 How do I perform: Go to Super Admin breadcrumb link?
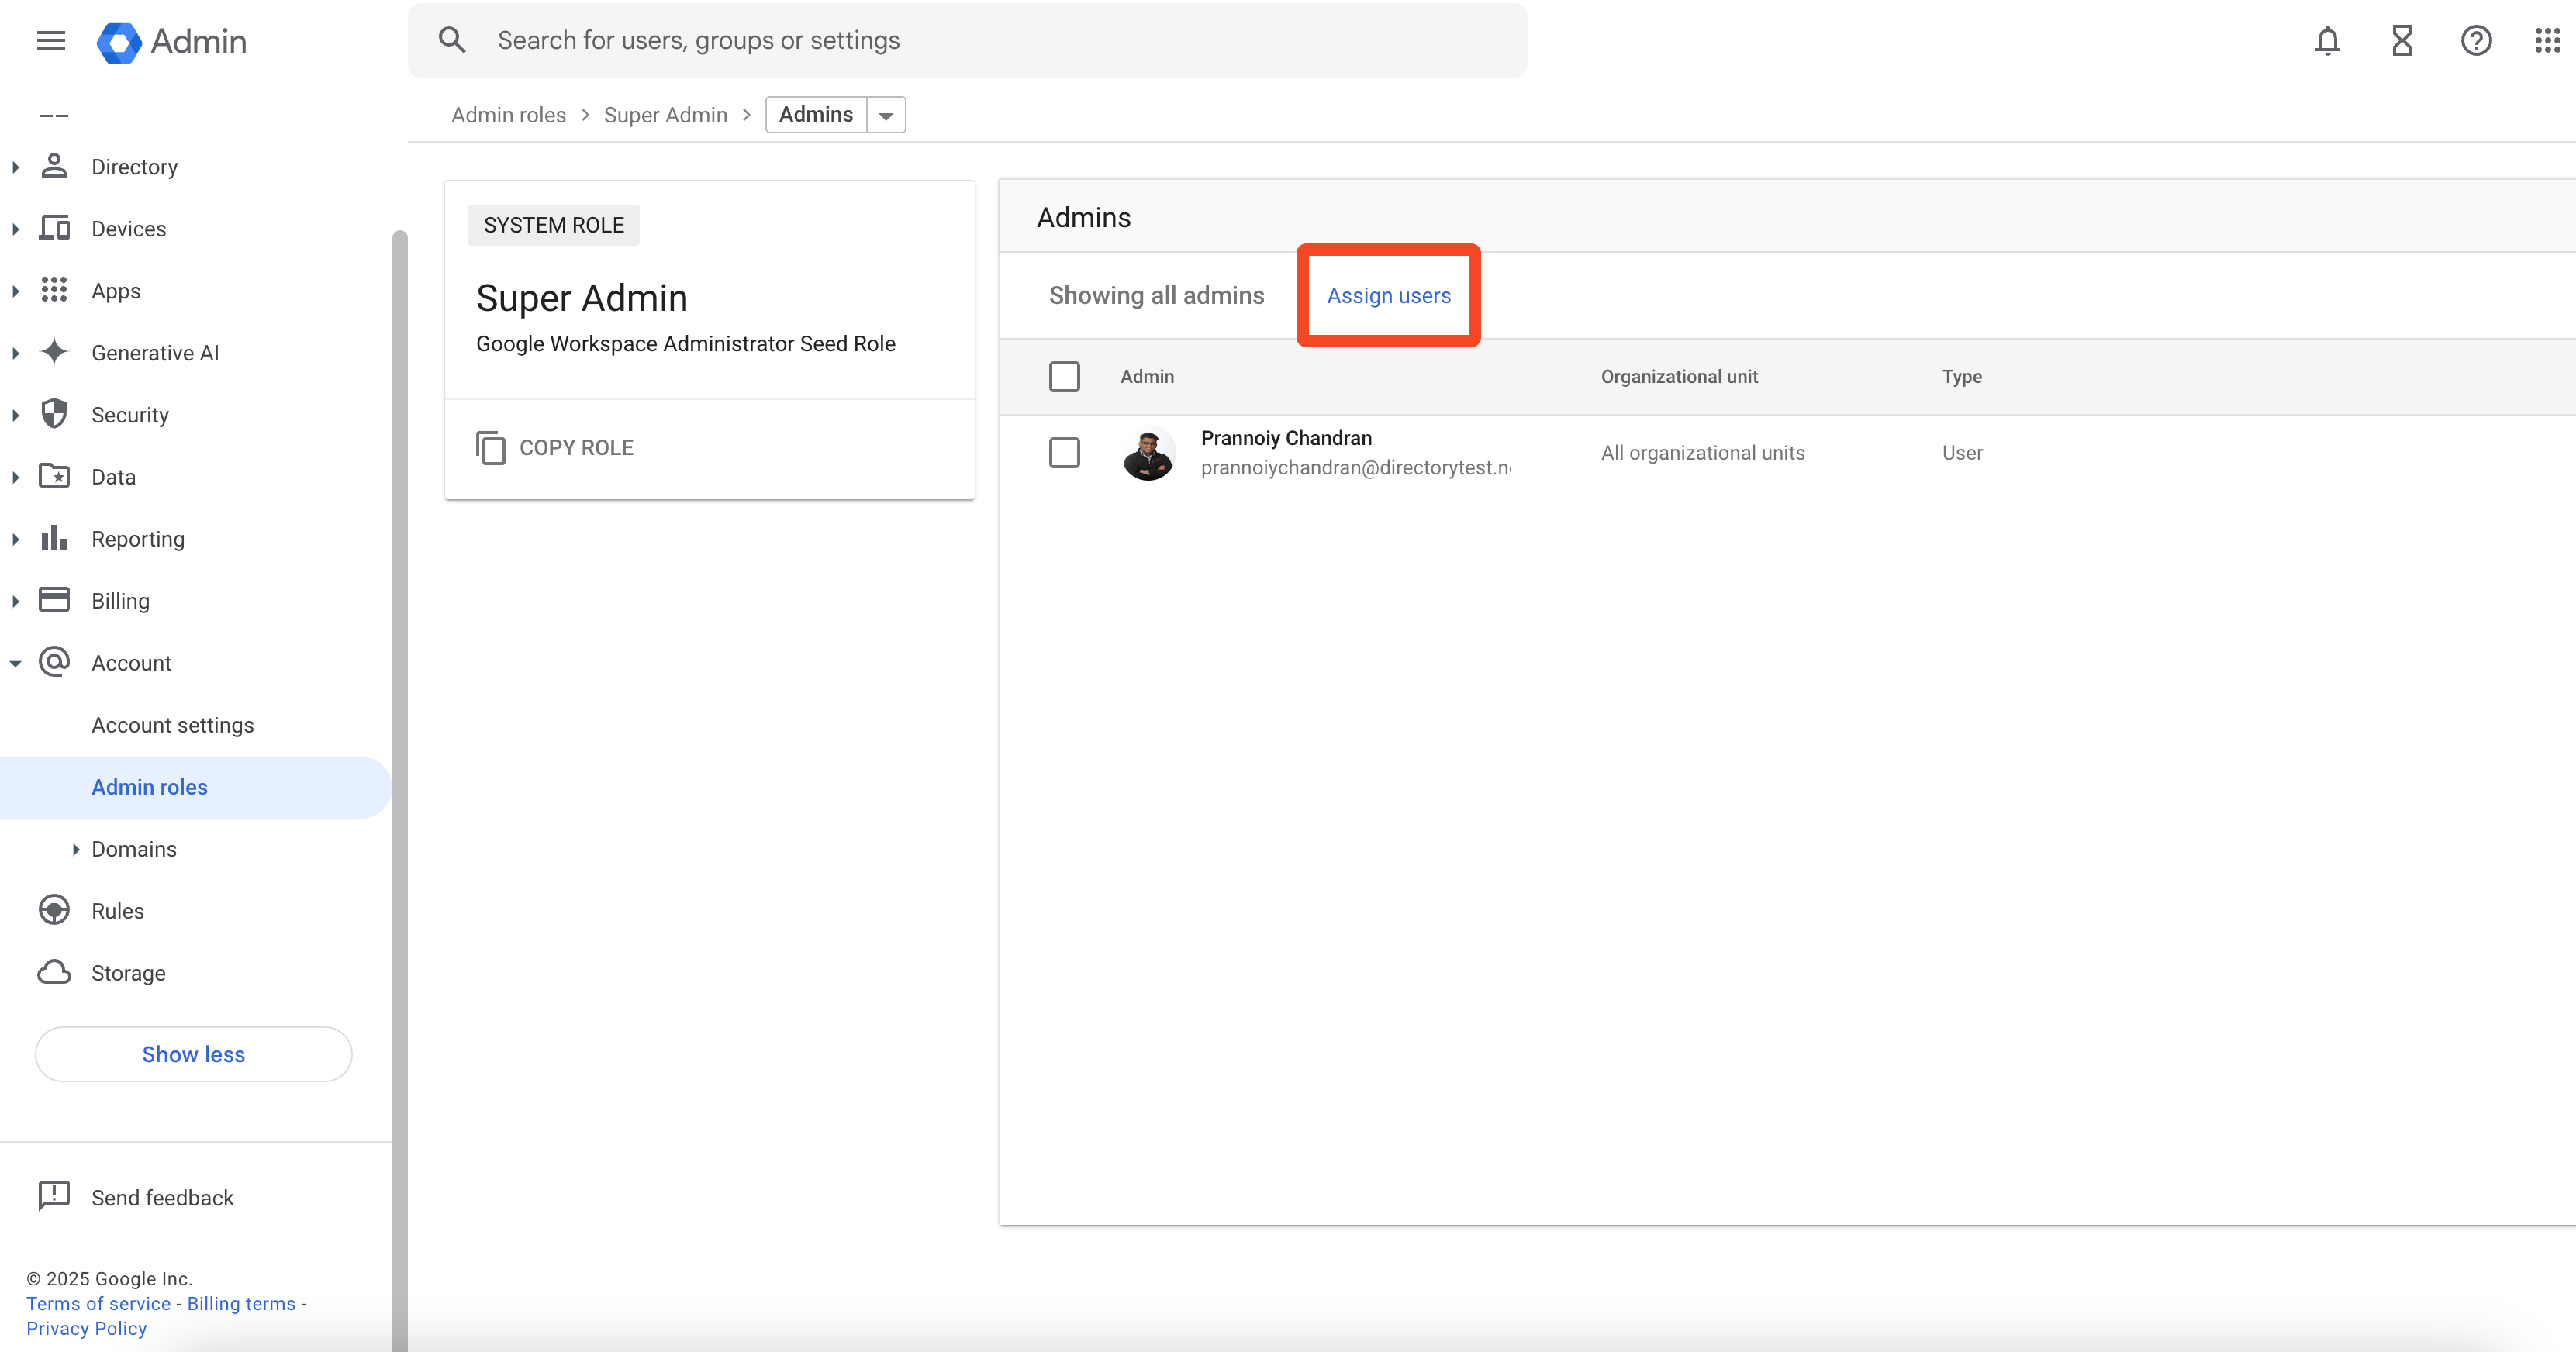(665, 115)
